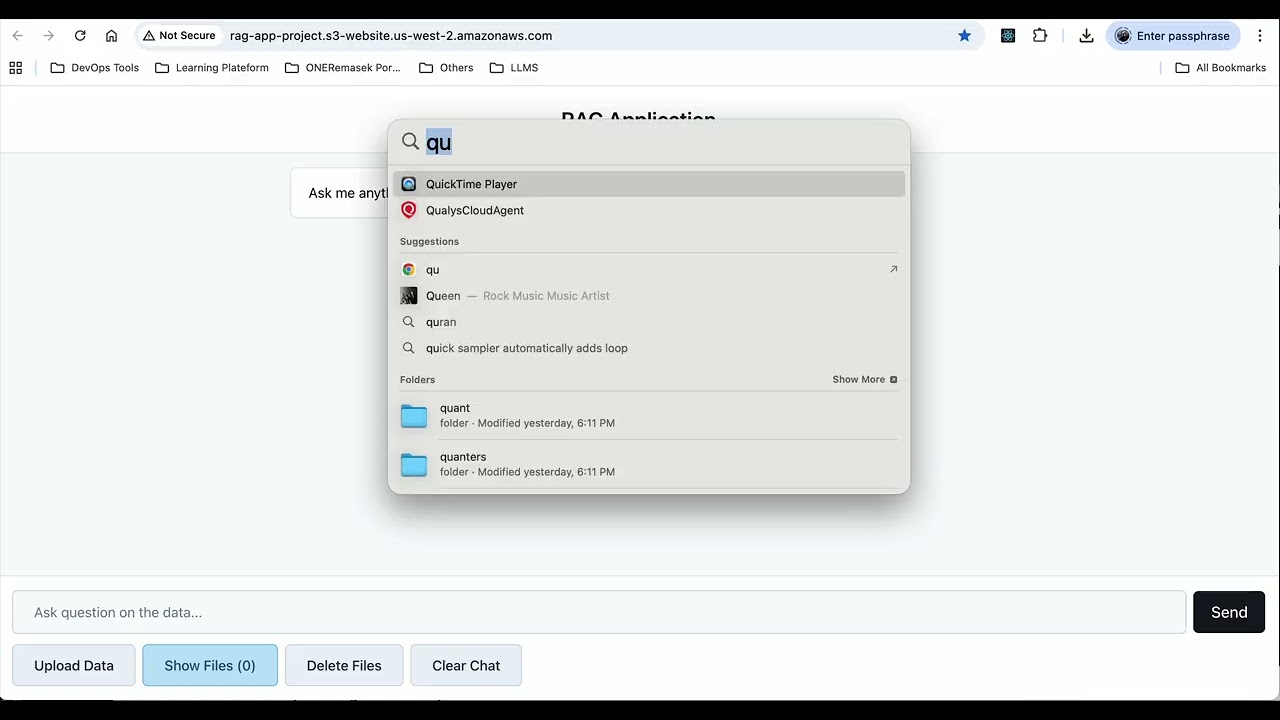Click the 'quant' blue folder icon
This screenshot has width=1280, height=720.
[414, 415]
